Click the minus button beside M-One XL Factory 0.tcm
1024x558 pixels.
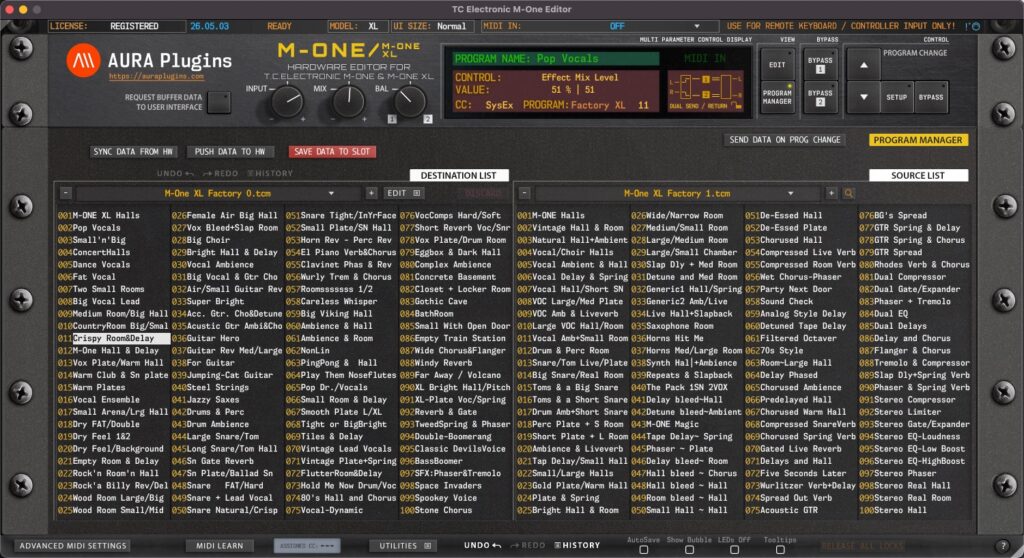[66, 193]
